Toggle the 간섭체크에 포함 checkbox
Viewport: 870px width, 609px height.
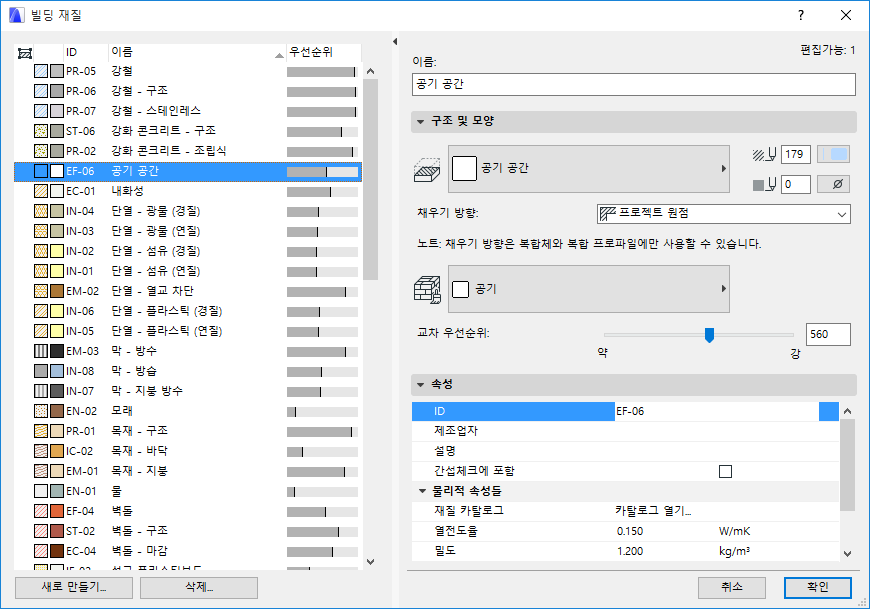tap(725, 471)
